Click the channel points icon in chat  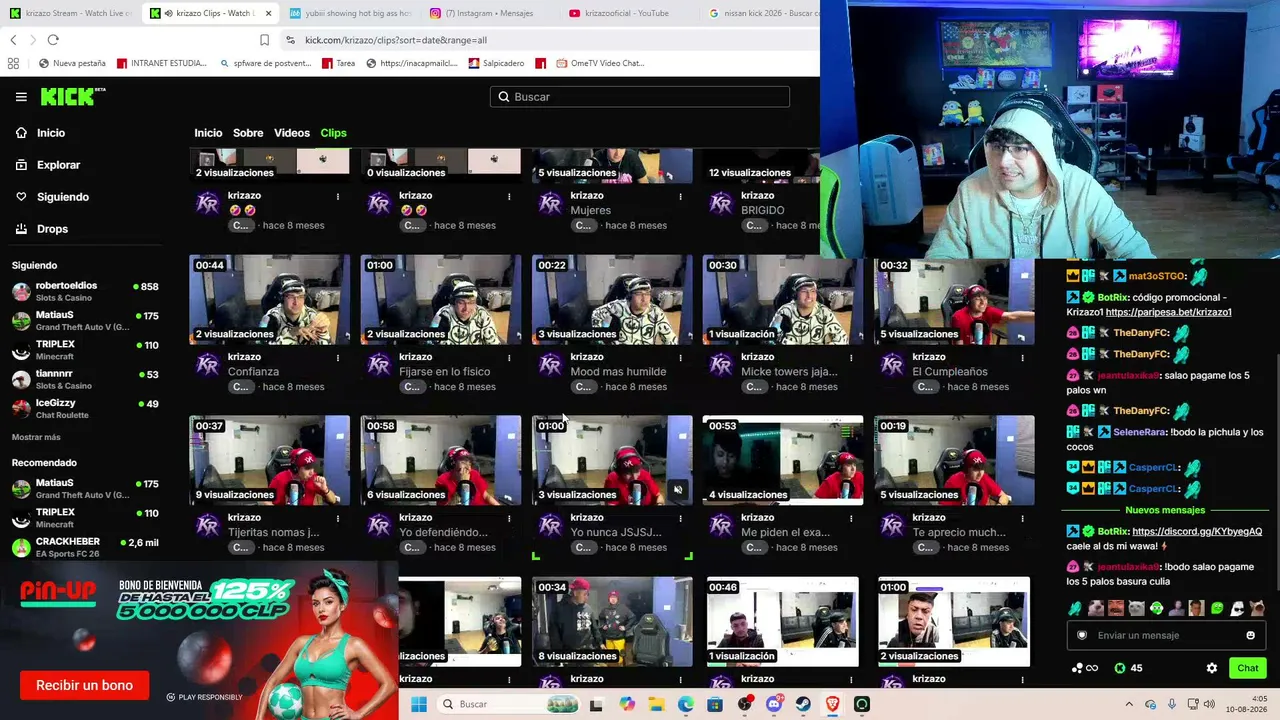(1084, 668)
